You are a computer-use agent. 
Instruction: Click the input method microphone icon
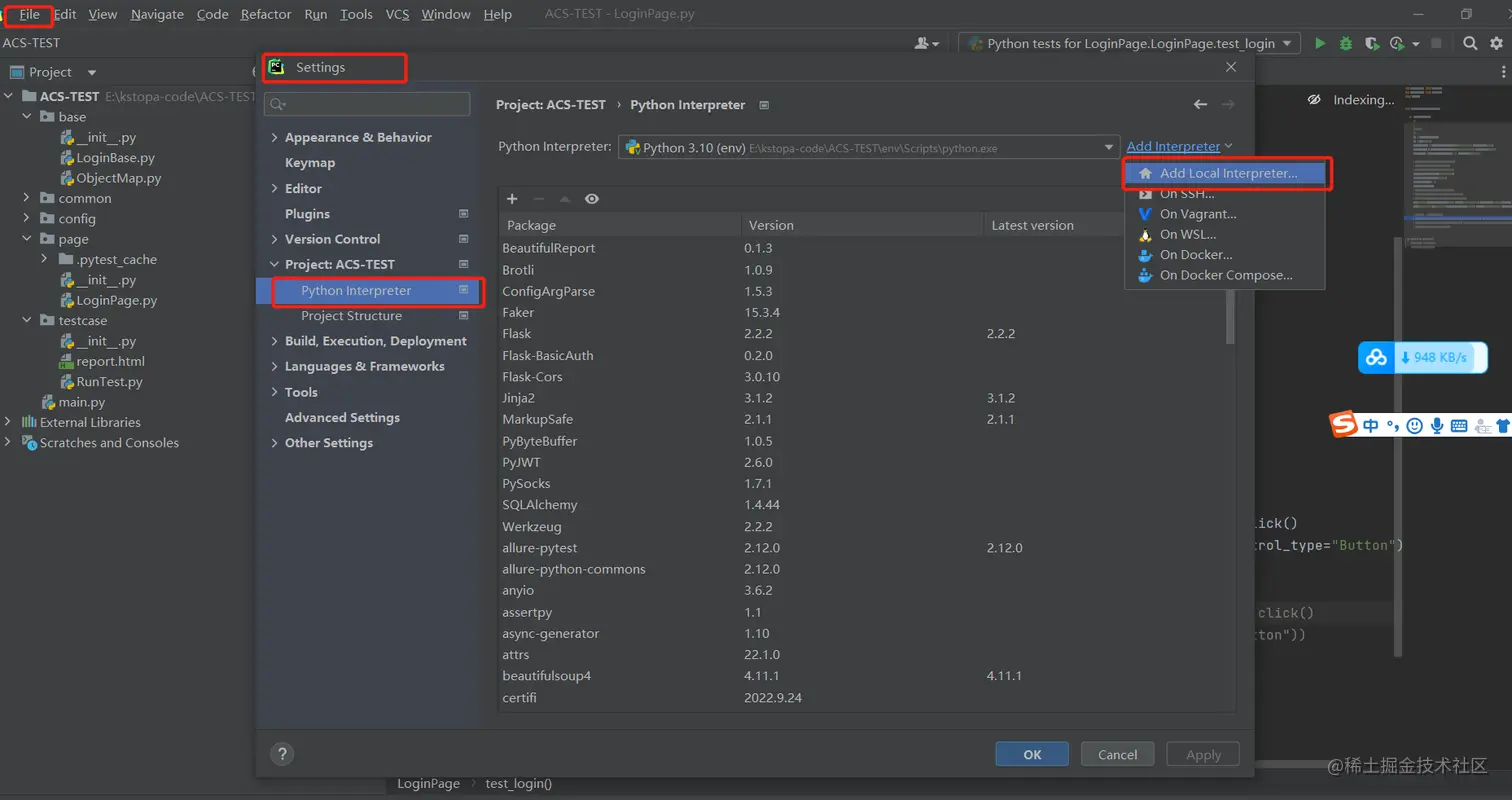1437,425
